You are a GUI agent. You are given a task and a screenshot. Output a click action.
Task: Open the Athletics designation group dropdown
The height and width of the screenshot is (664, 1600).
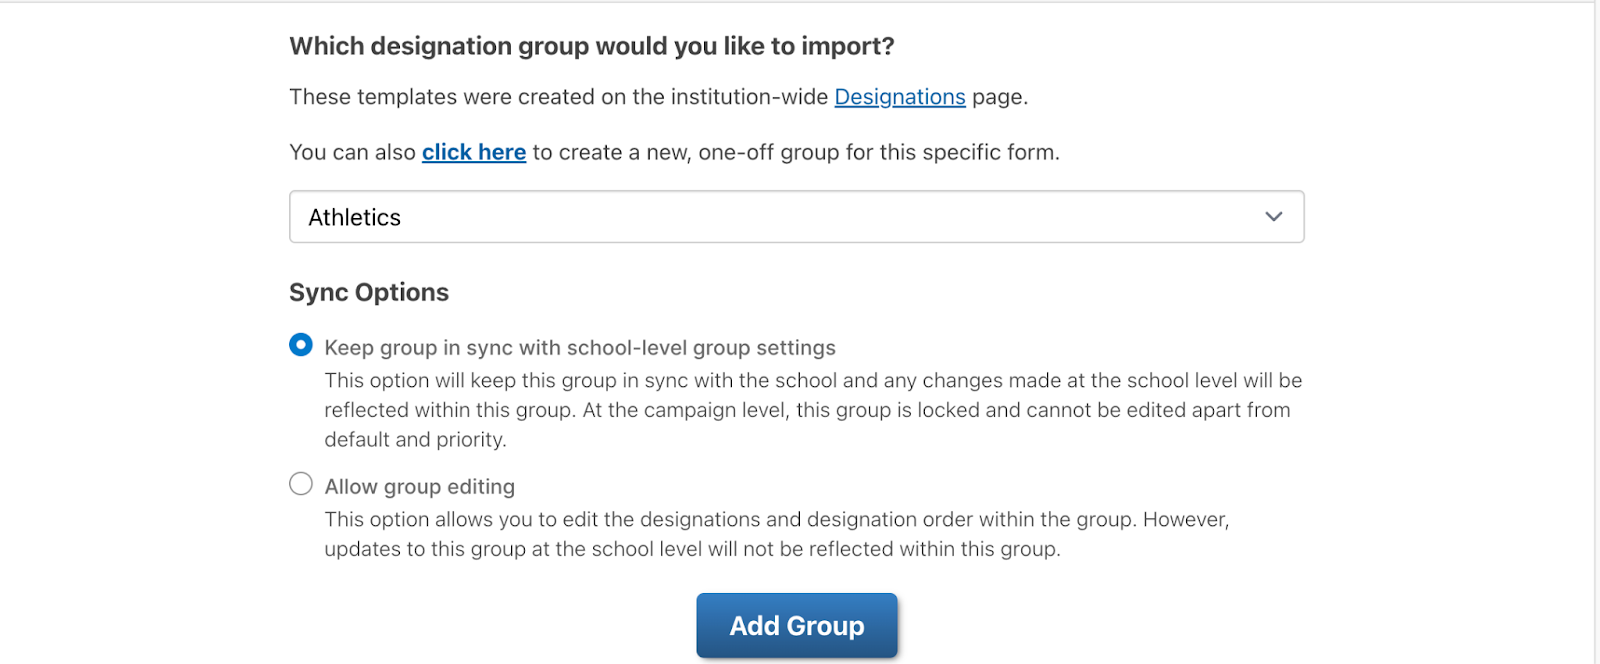[797, 217]
